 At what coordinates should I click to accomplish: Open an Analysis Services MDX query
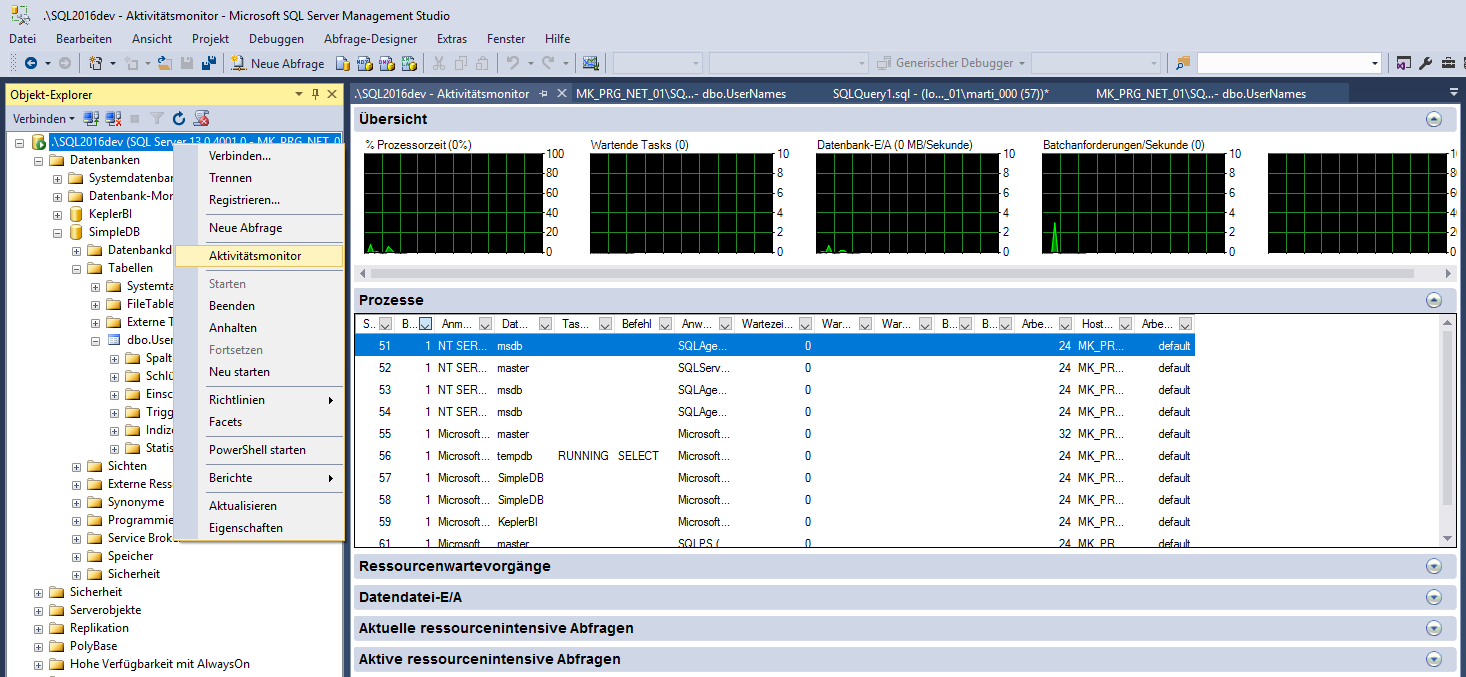[x=365, y=63]
